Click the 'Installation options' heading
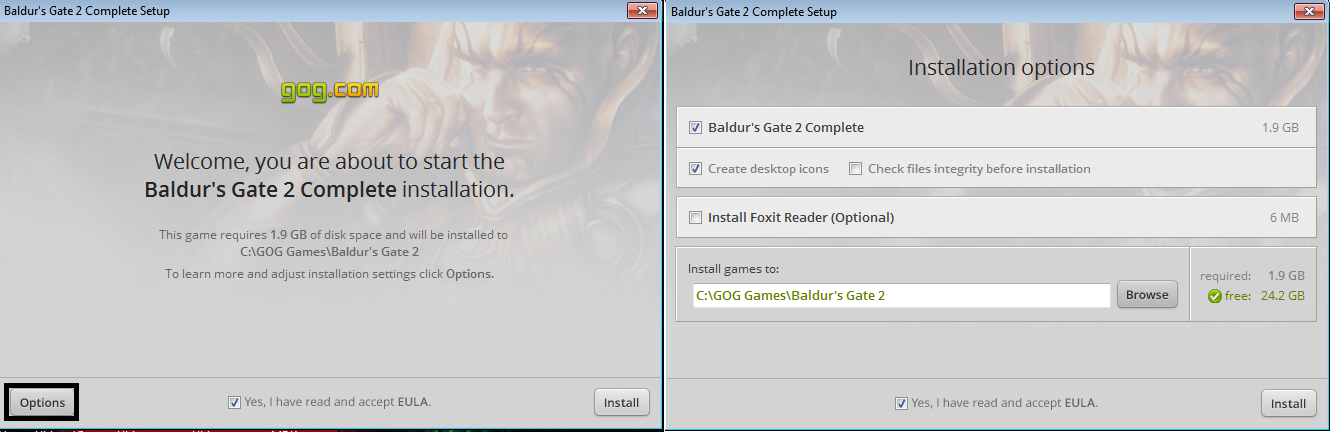Image resolution: width=1332 pixels, height=434 pixels. (1001, 68)
